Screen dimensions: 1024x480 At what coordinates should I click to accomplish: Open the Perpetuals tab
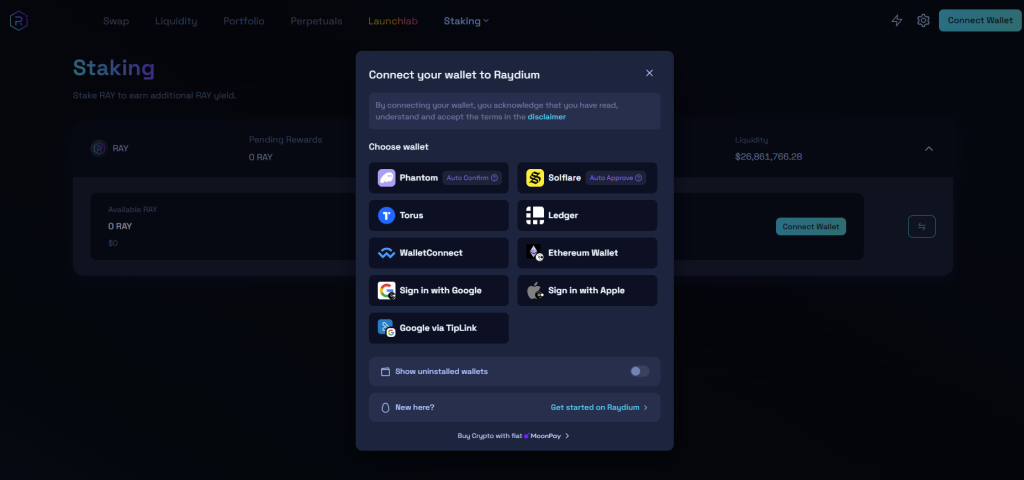[316, 21]
